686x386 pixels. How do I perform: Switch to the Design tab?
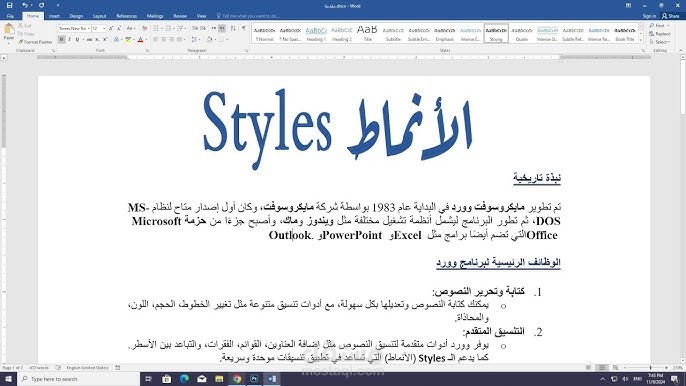coord(76,16)
